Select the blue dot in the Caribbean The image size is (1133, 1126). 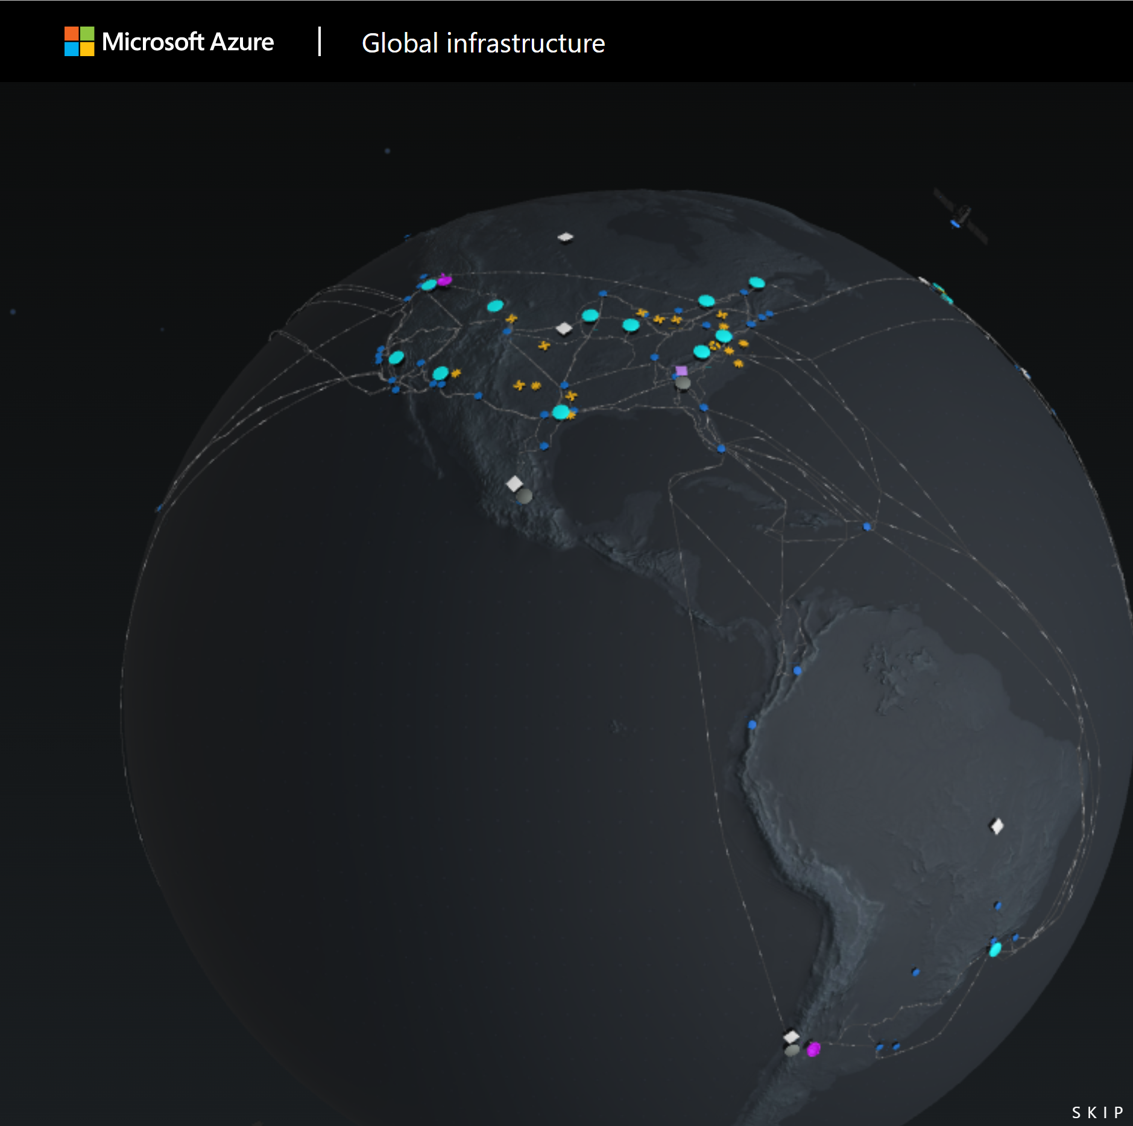(x=867, y=527)
